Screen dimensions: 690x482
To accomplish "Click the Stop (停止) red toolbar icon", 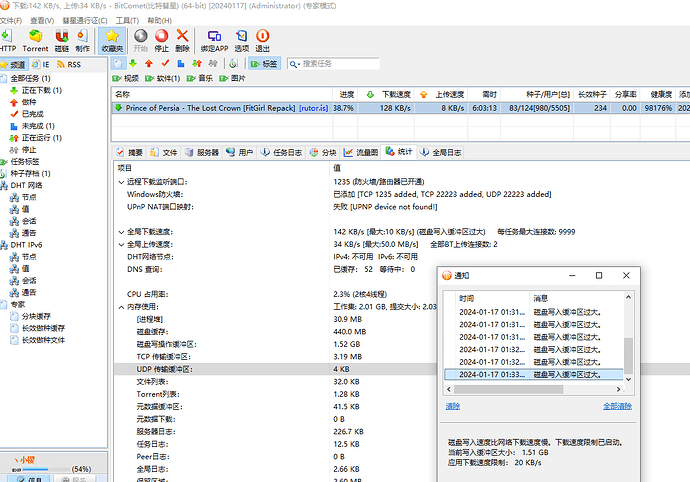I will point(161,40).
